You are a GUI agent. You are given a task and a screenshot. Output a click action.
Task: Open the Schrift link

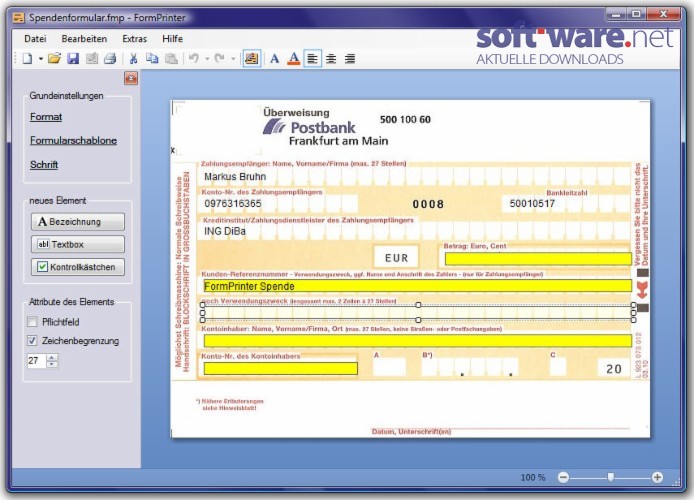tap(44, 165)
